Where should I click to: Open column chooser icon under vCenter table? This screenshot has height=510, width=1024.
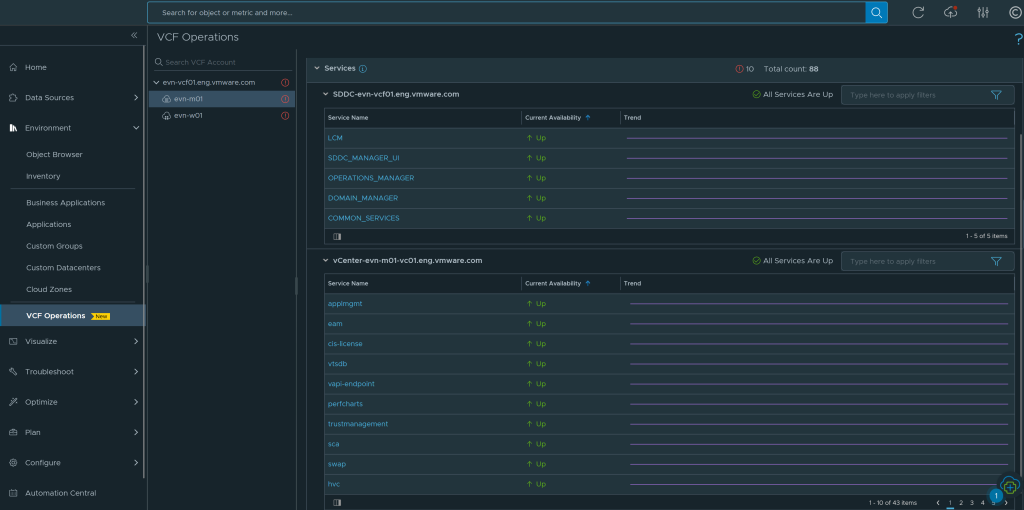[x=337, y=503]
